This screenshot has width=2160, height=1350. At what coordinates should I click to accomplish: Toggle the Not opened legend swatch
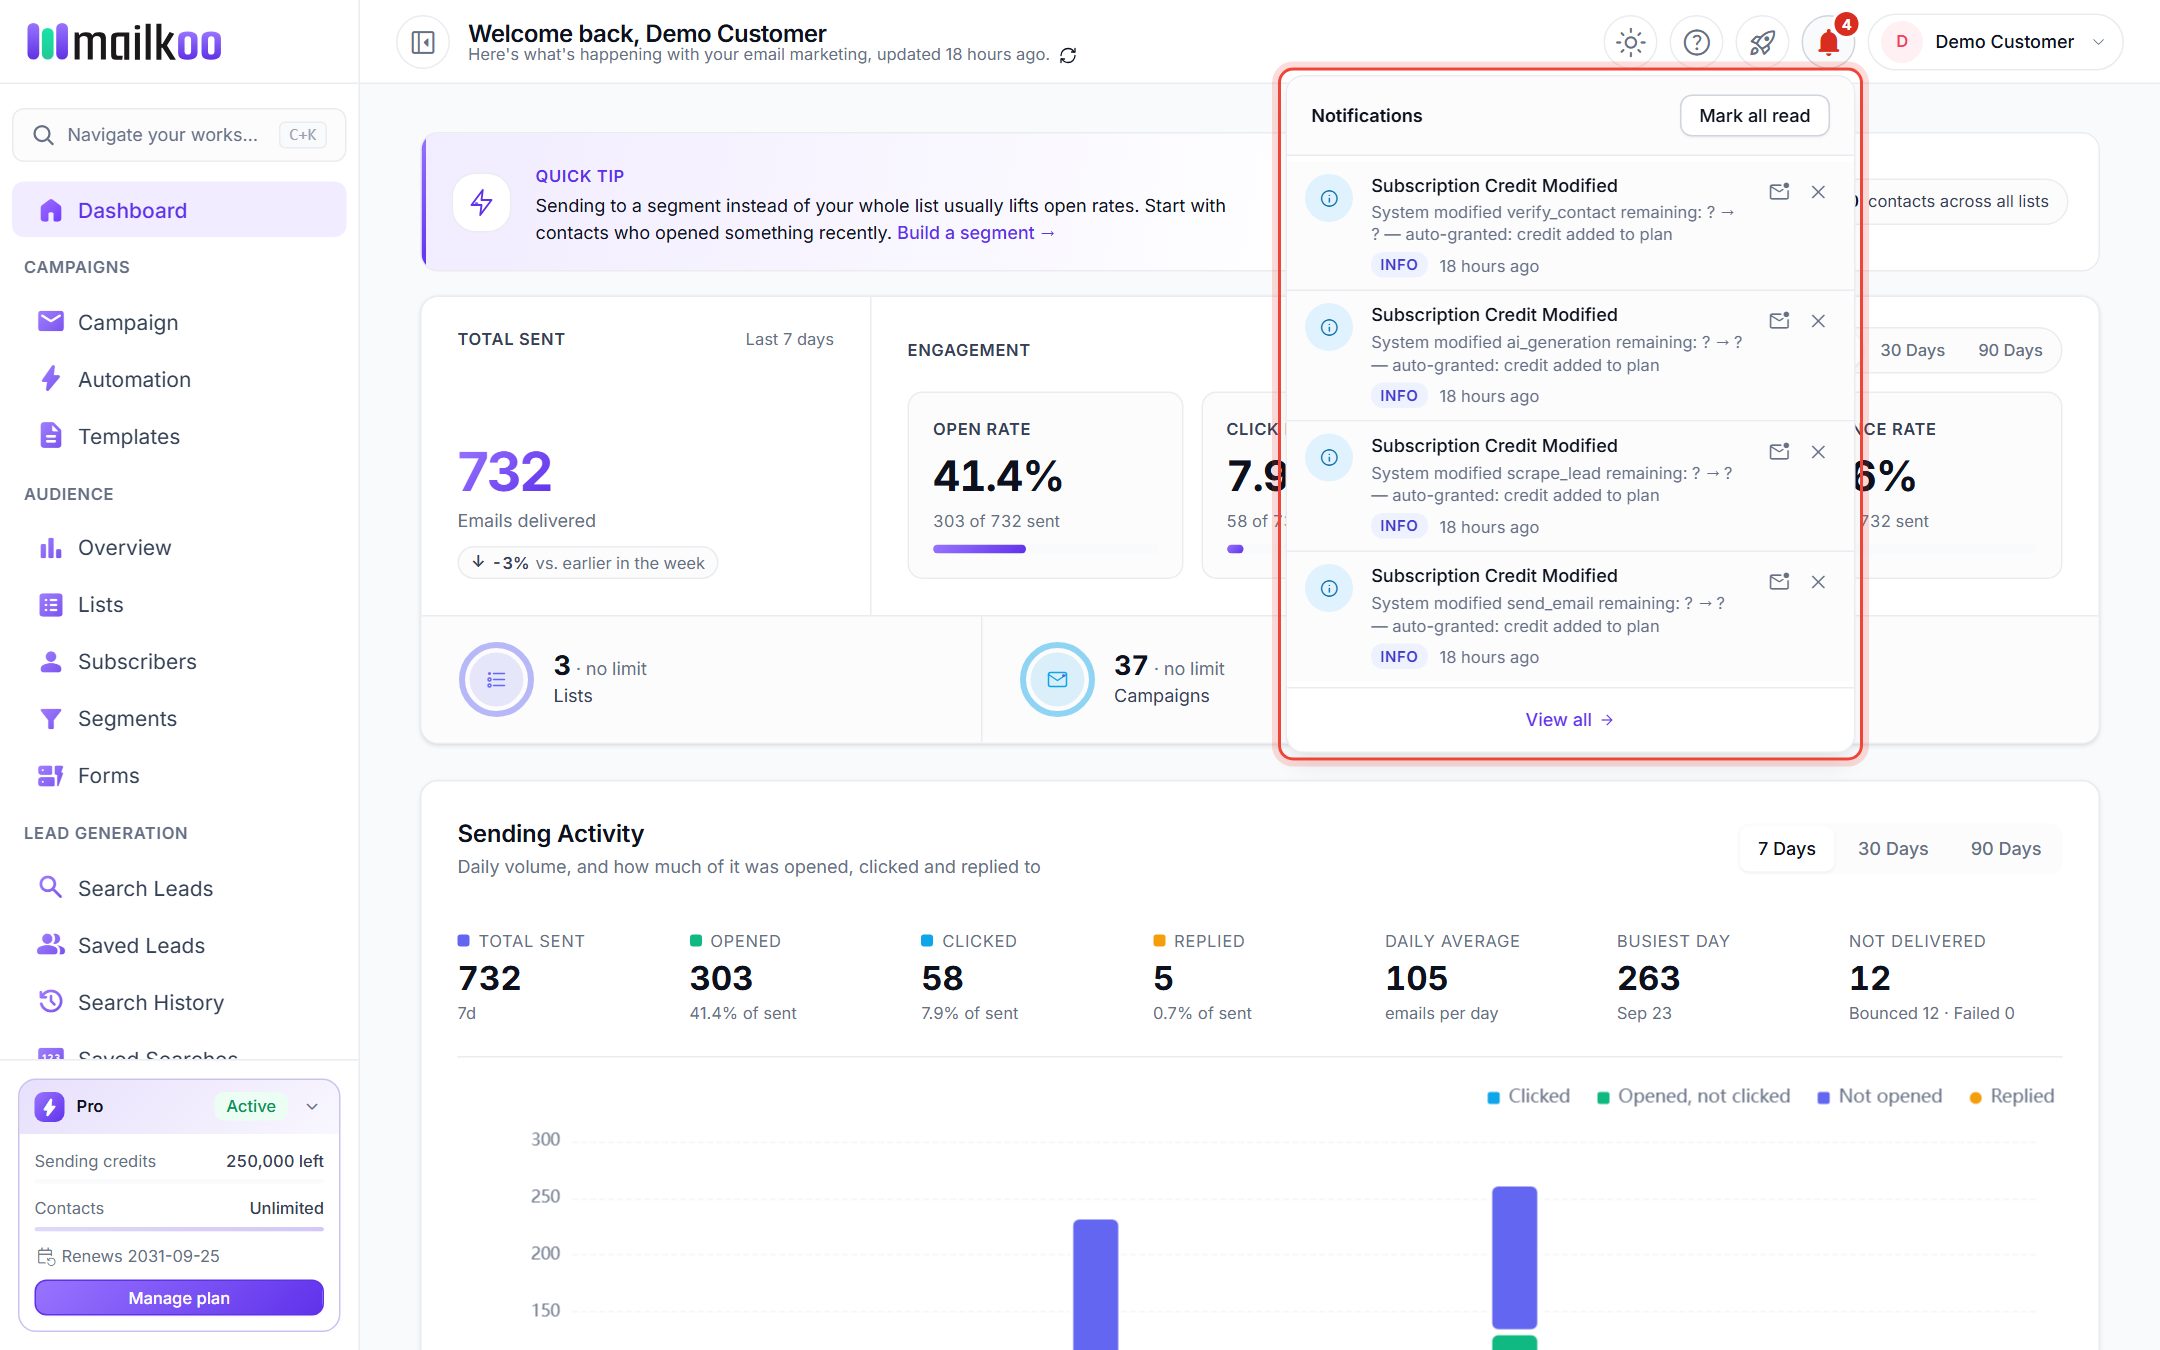pyautogui.click(x=1823, y=1097)
